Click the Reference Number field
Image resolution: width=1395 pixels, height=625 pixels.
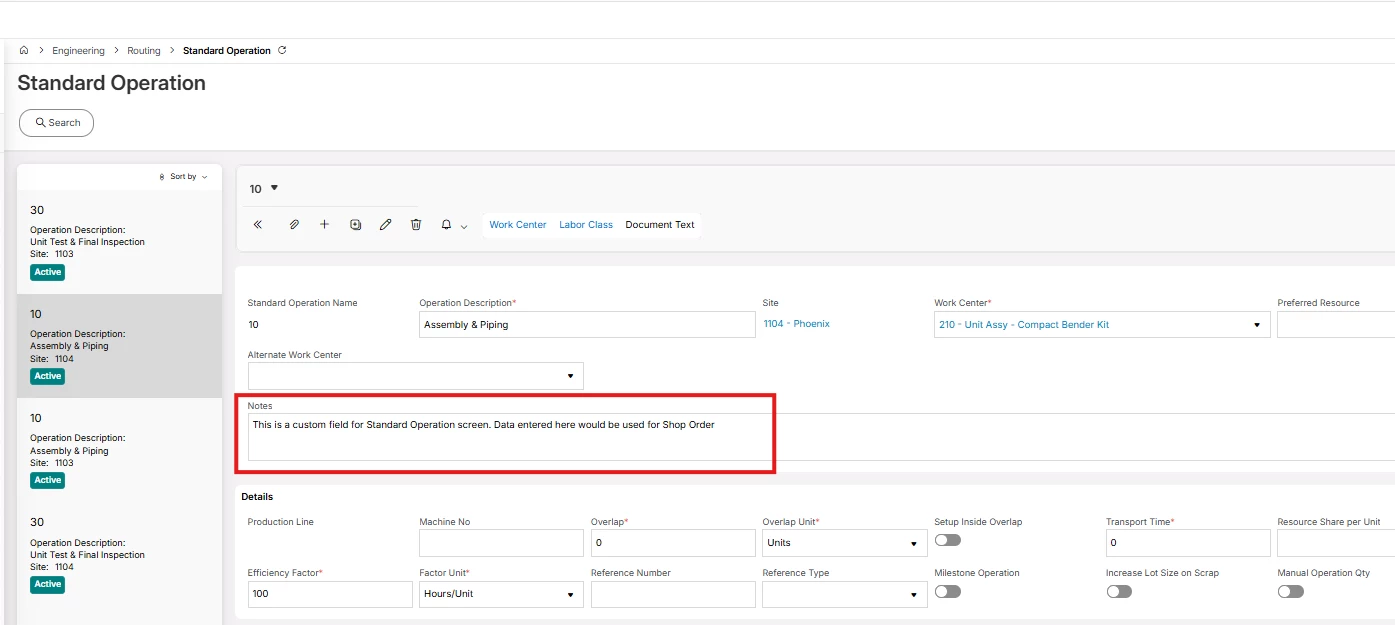(x=673, y=594)
